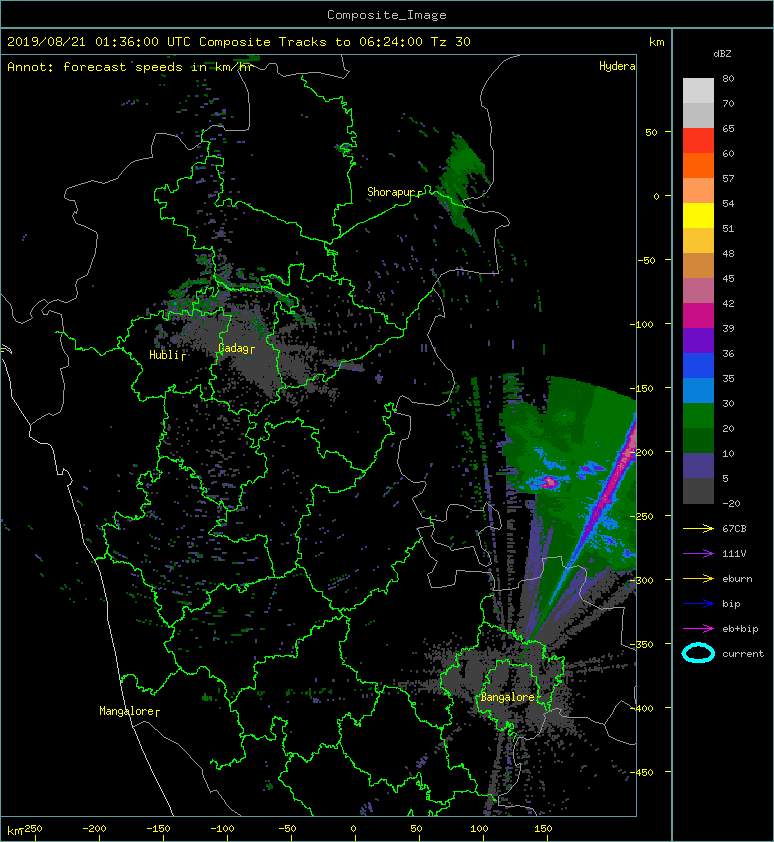Click the 0 tick on the horizontal km axis

pyautogui.click(x=353, y=829)
